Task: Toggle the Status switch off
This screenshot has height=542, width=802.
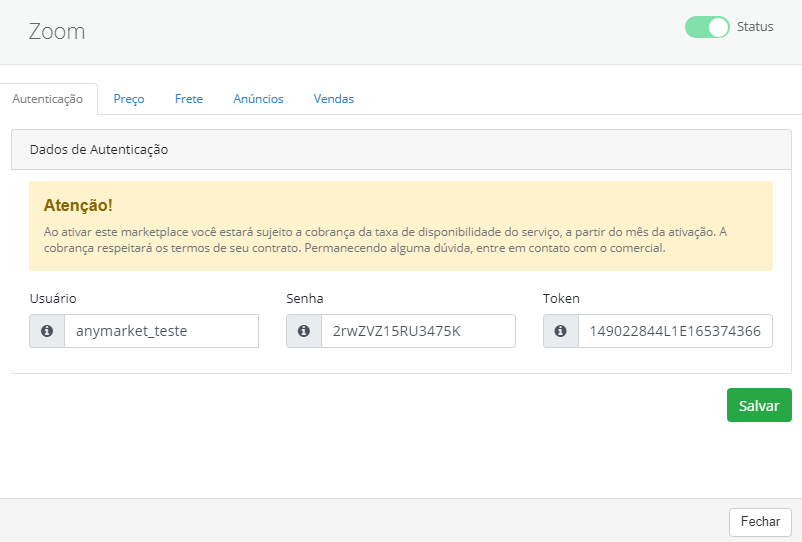Action: 707,27
